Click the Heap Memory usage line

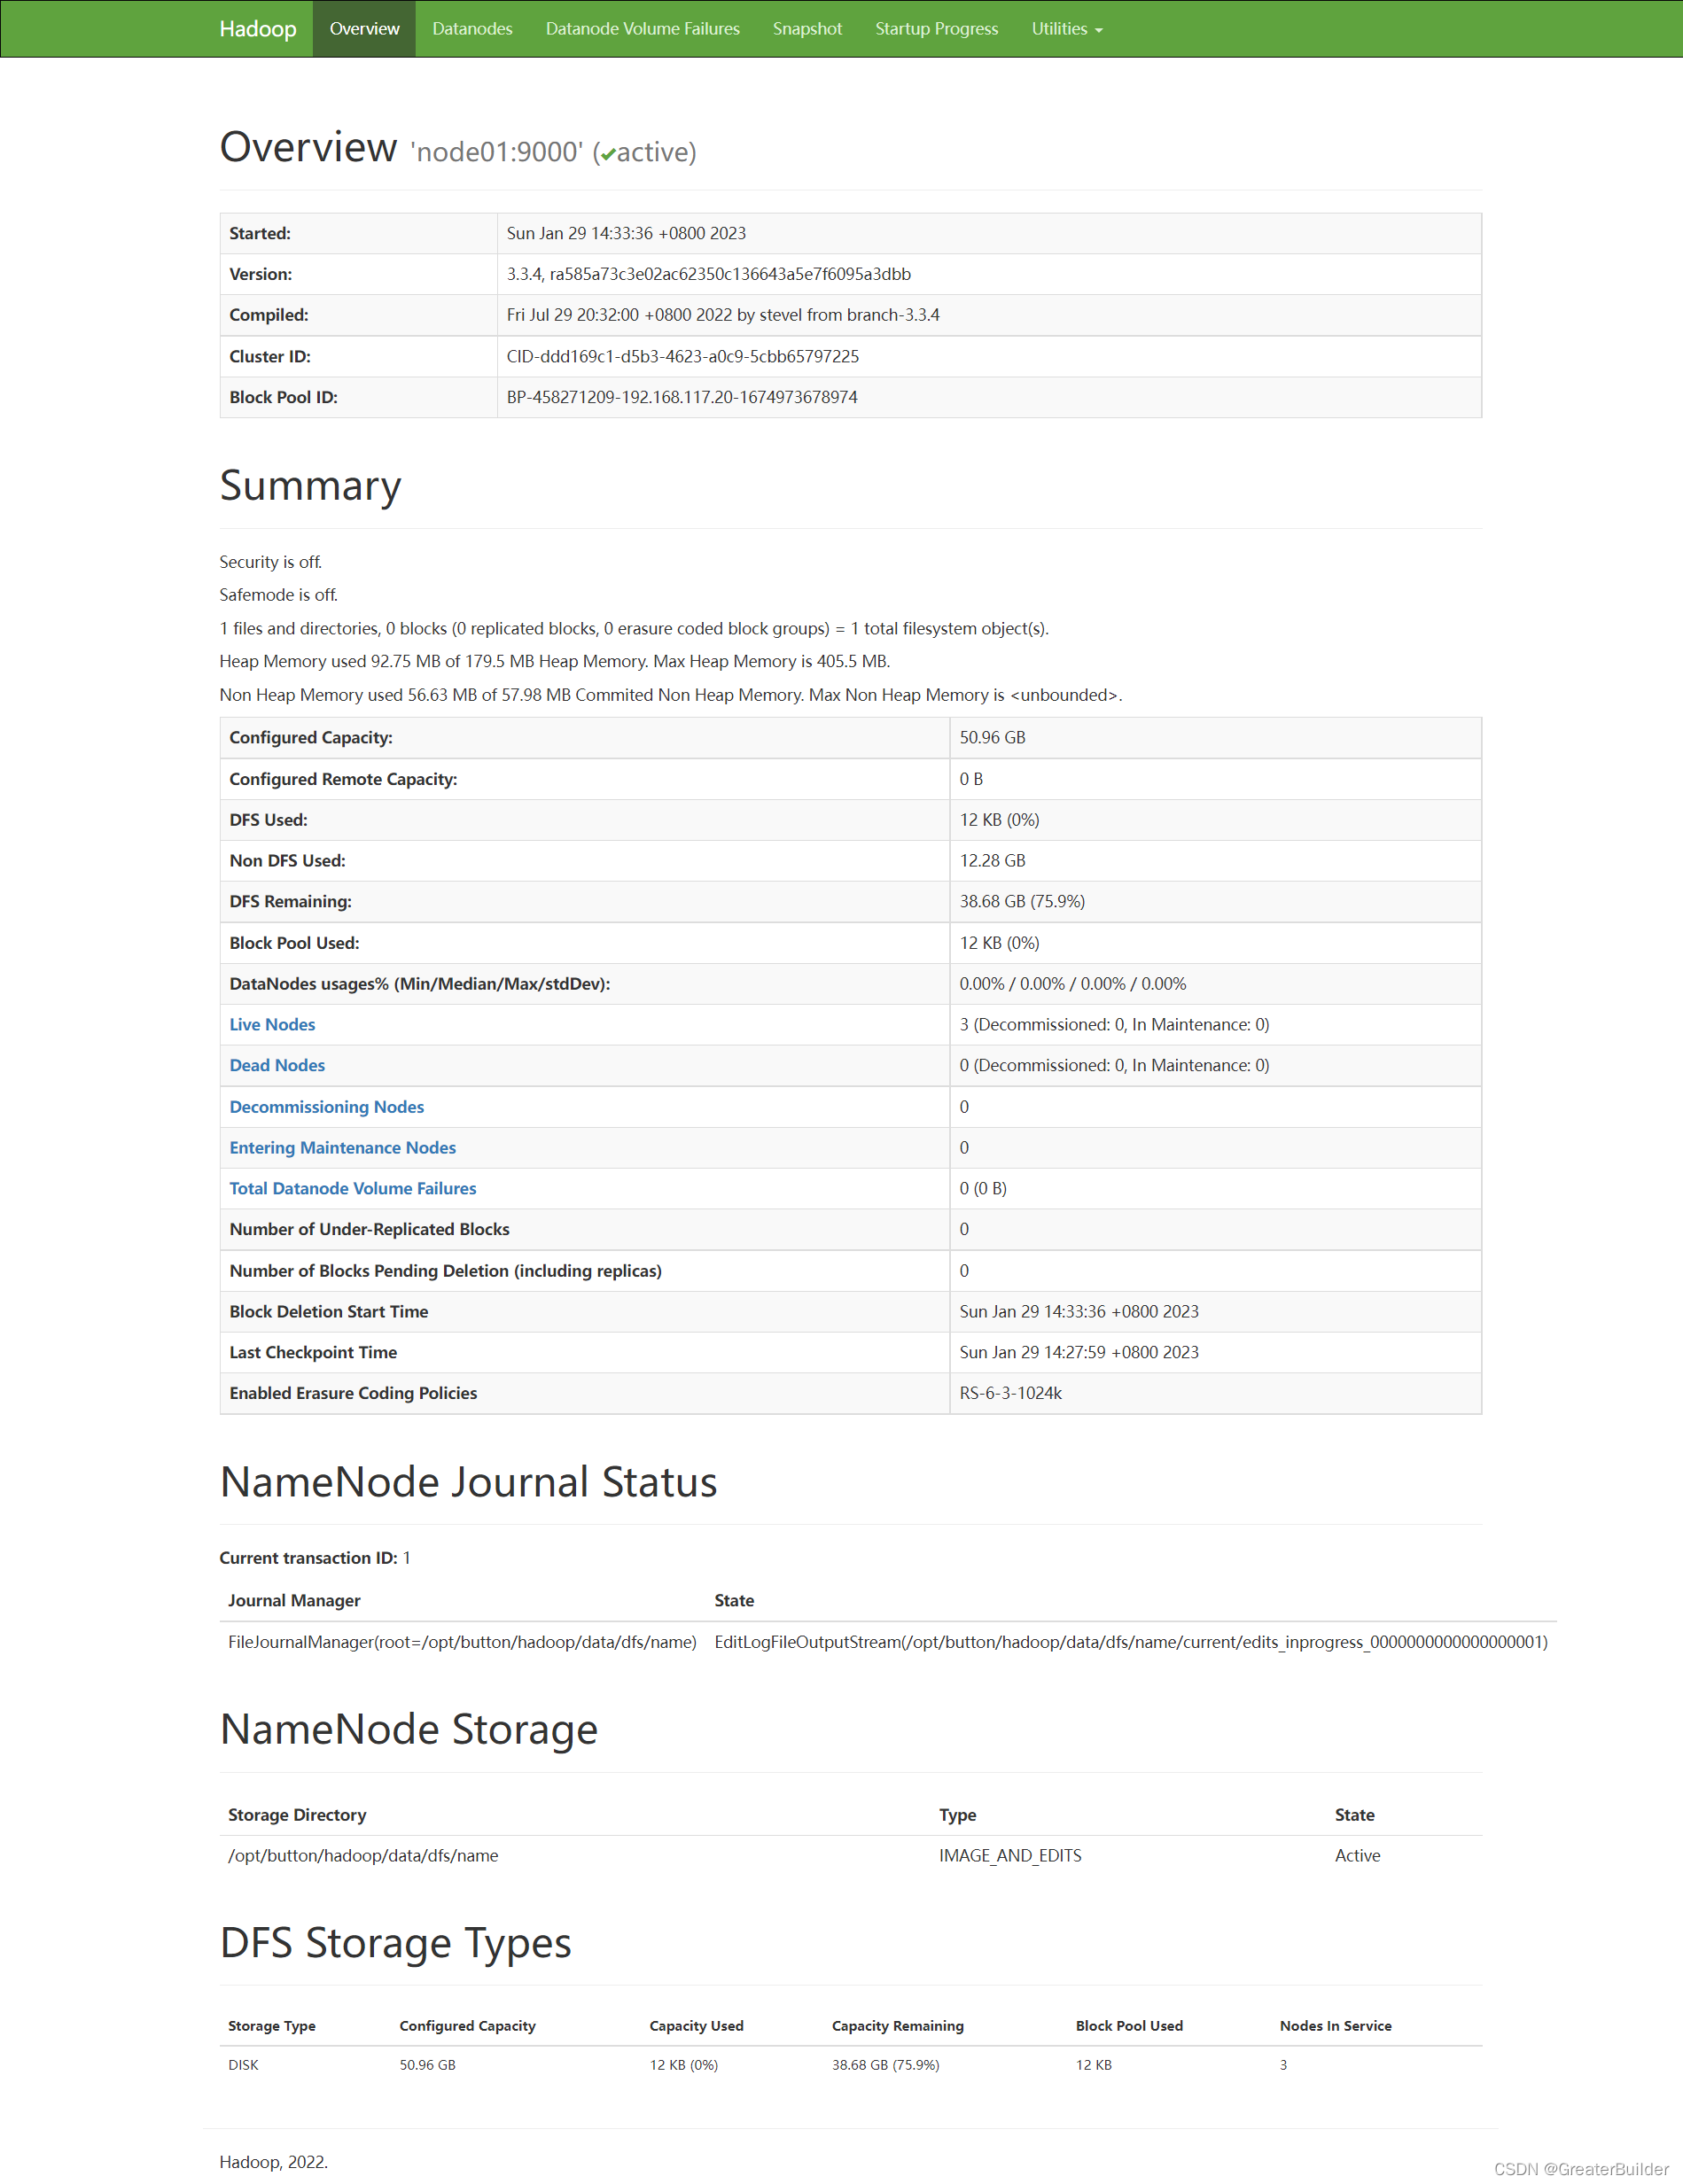[554, 661]
